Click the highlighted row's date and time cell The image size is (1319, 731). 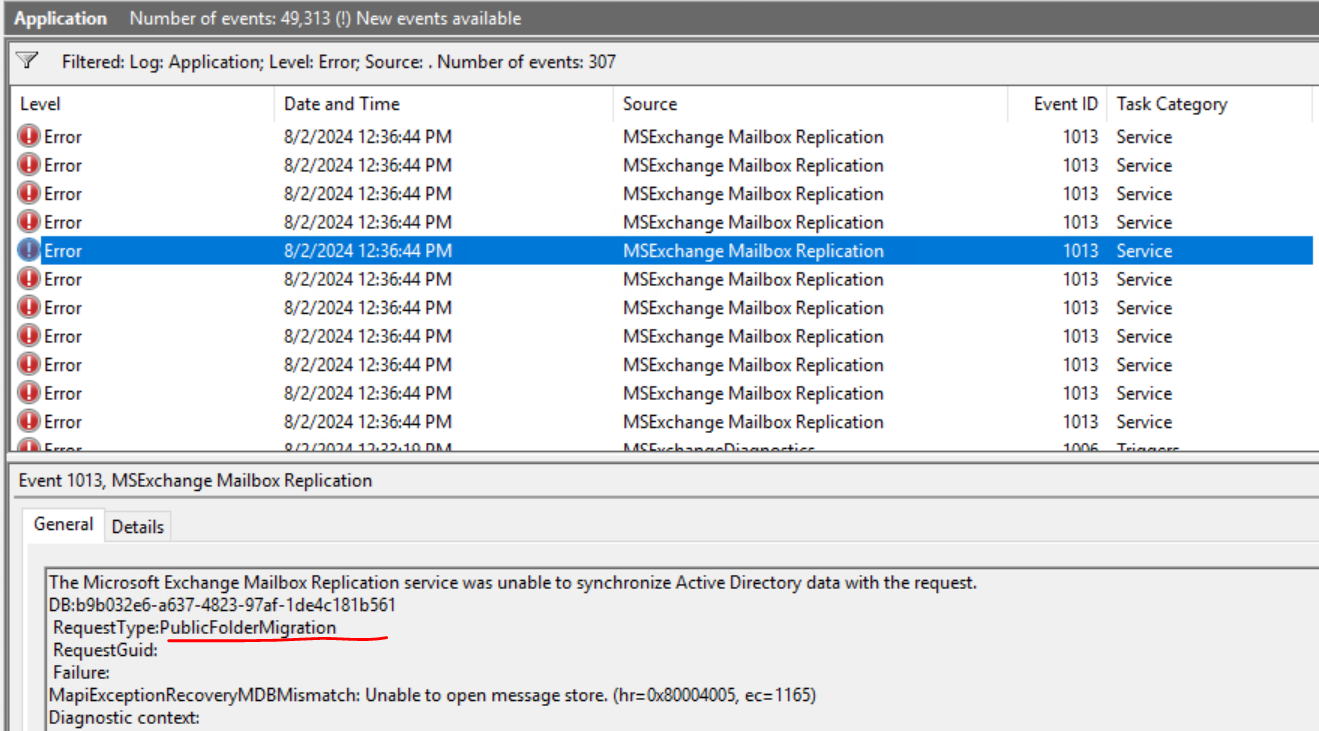click(368, 251)
